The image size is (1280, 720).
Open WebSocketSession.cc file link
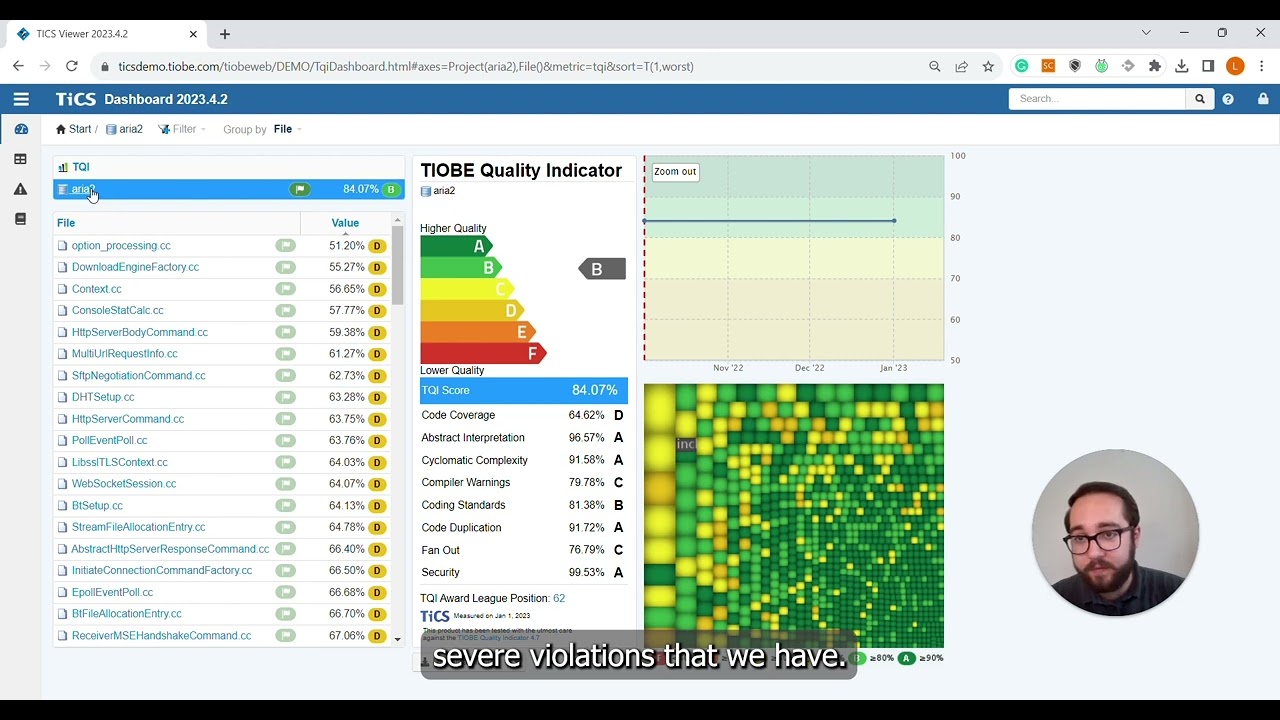[x=124, y=483]
